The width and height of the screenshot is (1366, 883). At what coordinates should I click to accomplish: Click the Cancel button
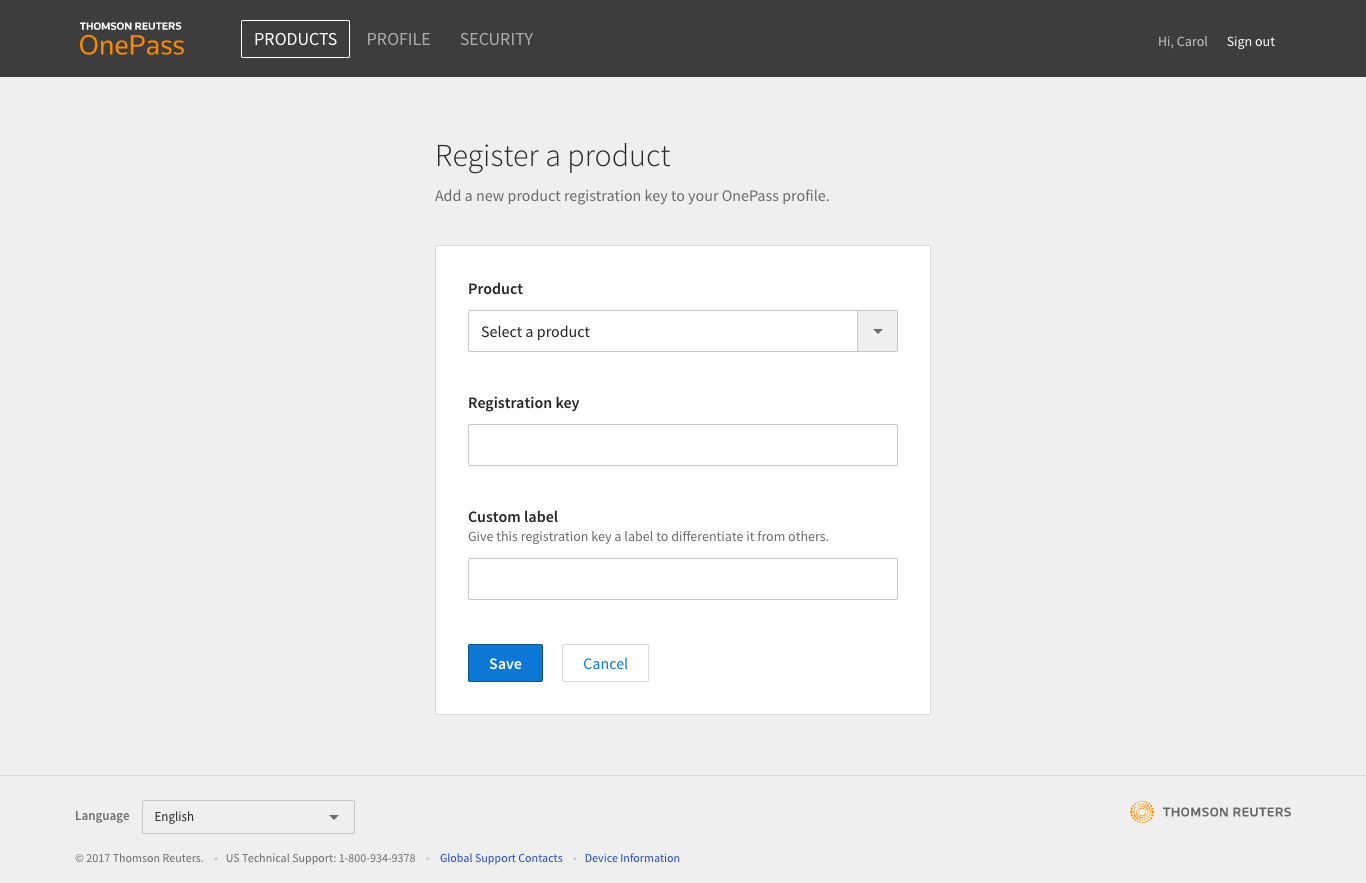tap(605, 663)
